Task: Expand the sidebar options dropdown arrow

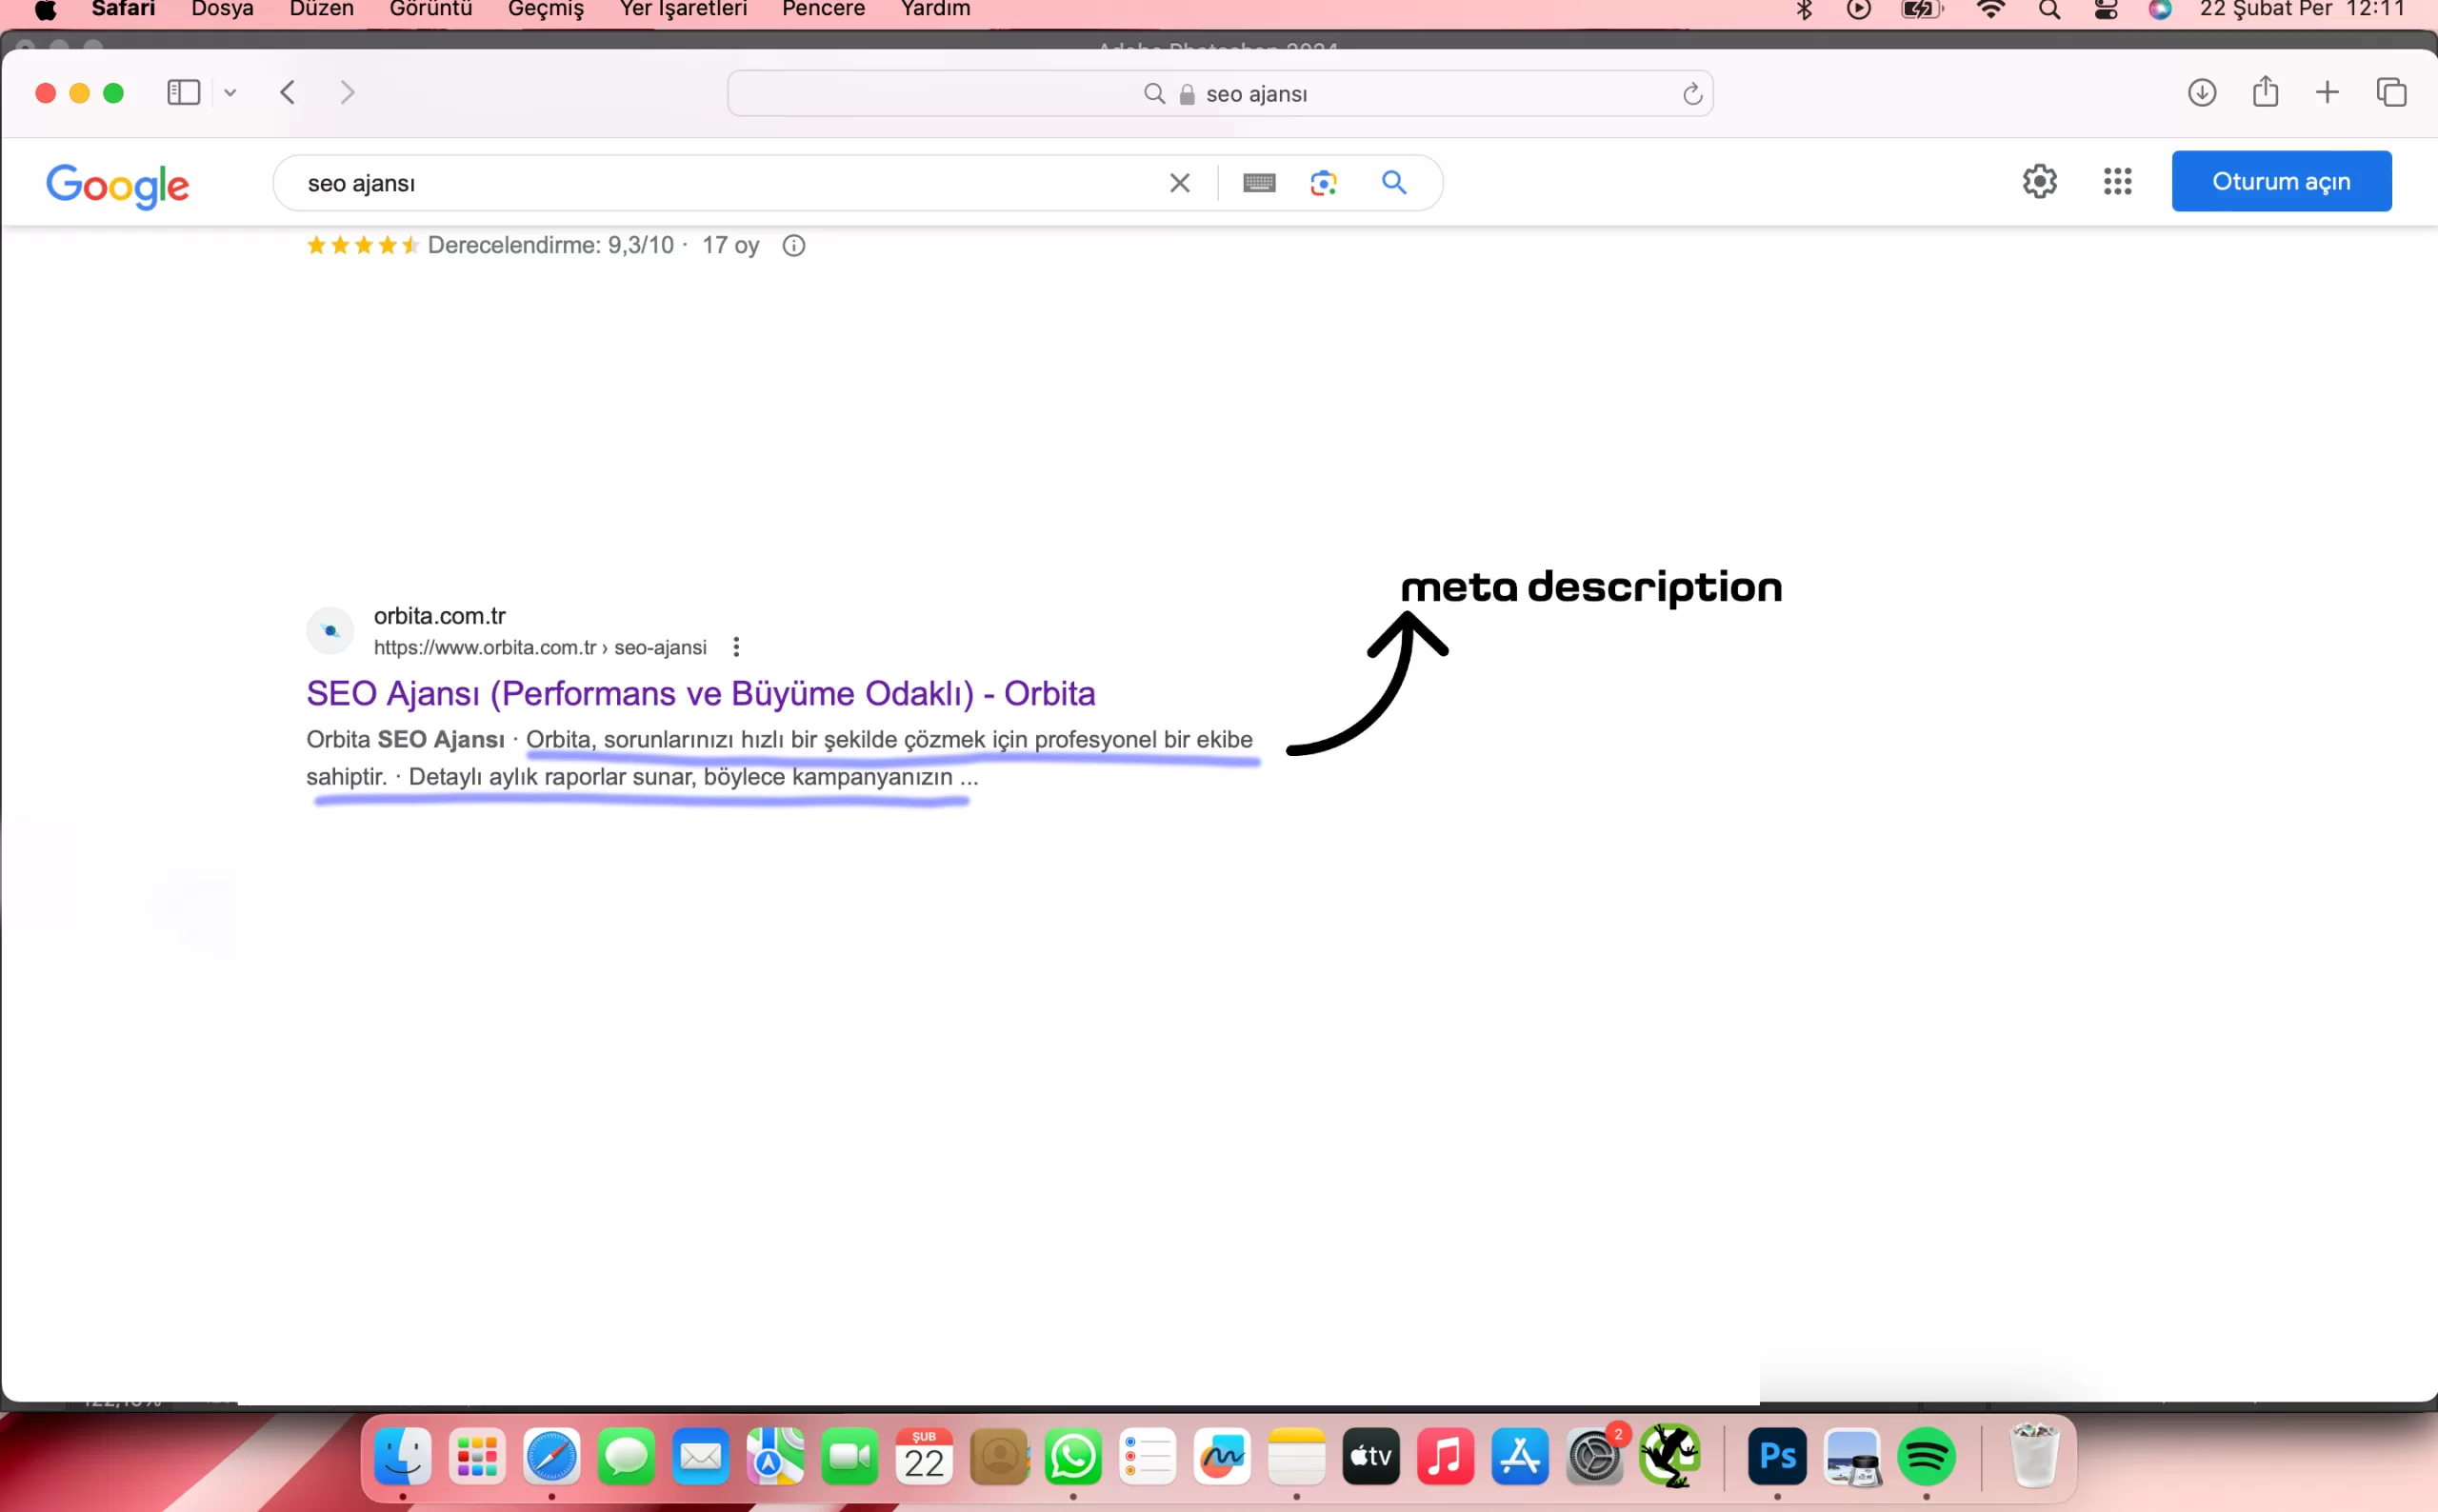Action: tap(230, 93)
